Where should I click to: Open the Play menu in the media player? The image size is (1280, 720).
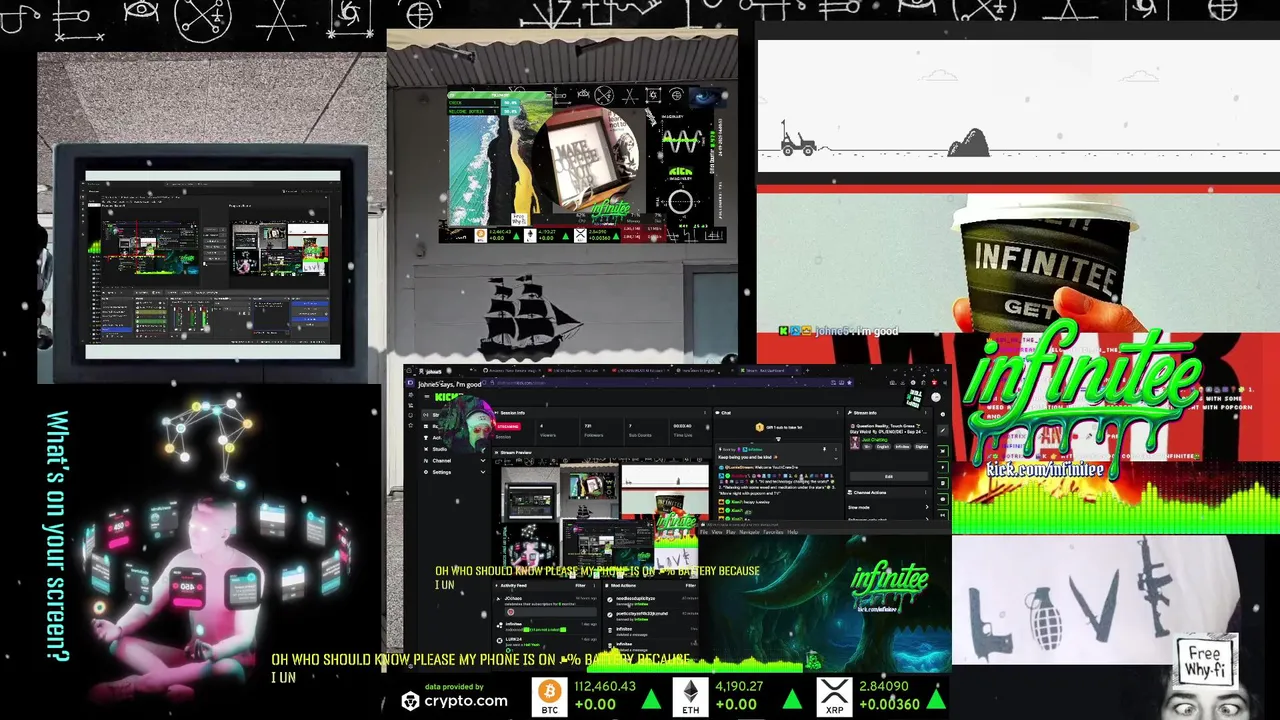click(x=731, y=532)
